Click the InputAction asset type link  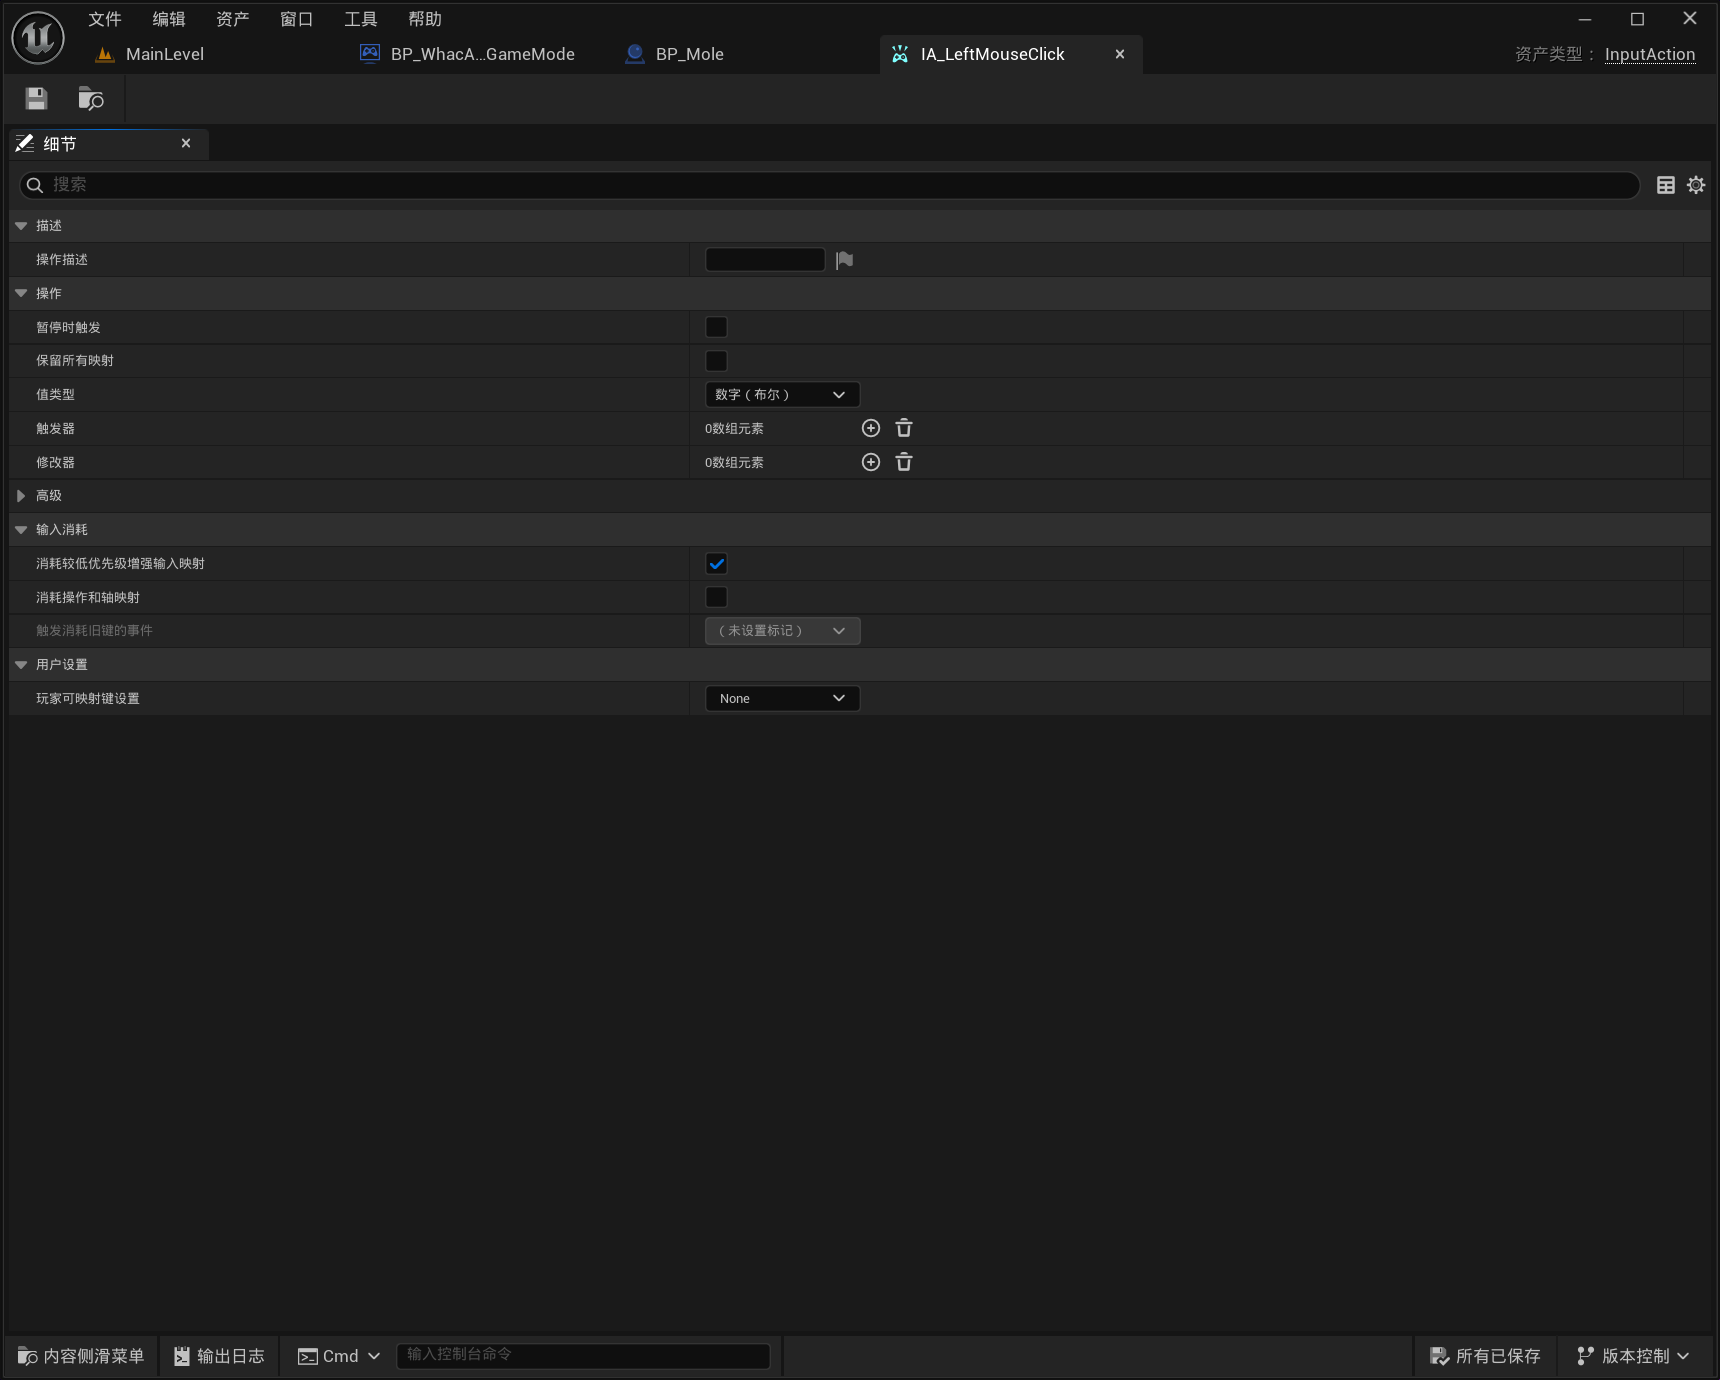[x=1650, y=54]
